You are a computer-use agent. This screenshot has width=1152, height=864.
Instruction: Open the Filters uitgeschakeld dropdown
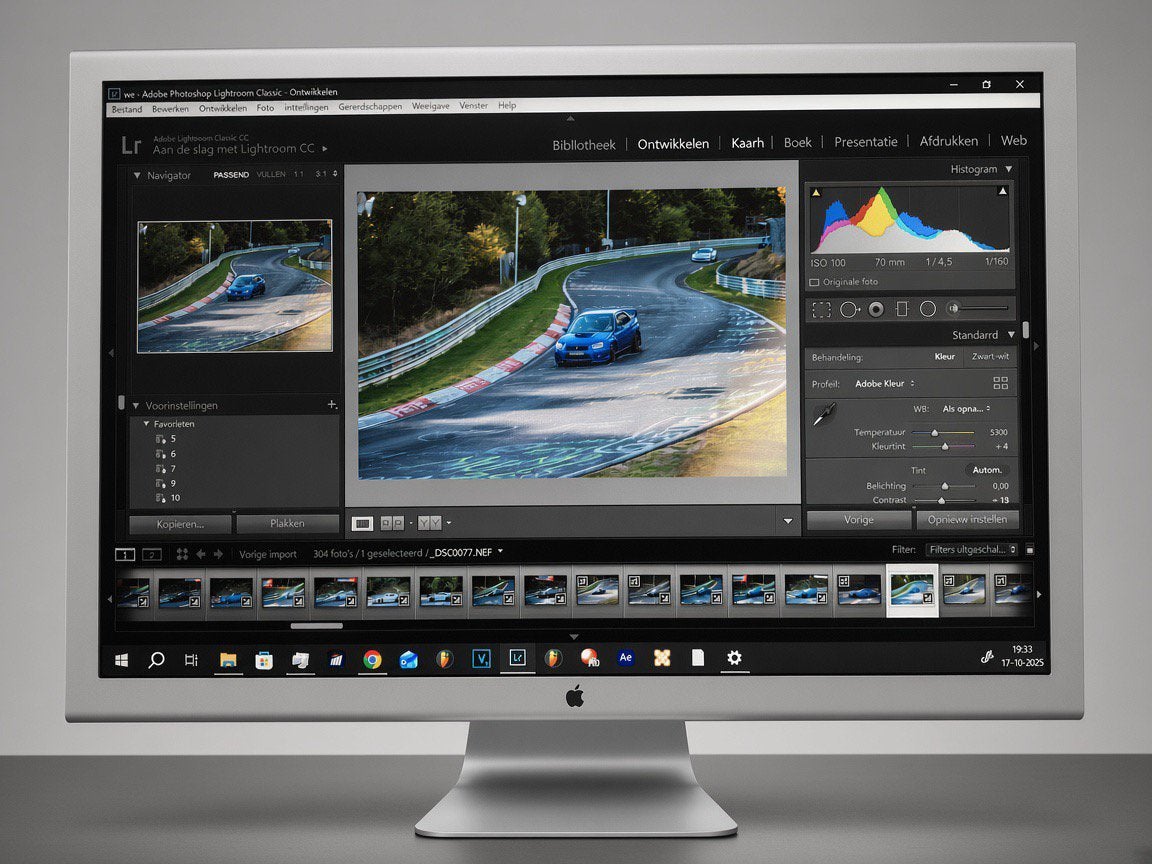[x=971, y=550]
